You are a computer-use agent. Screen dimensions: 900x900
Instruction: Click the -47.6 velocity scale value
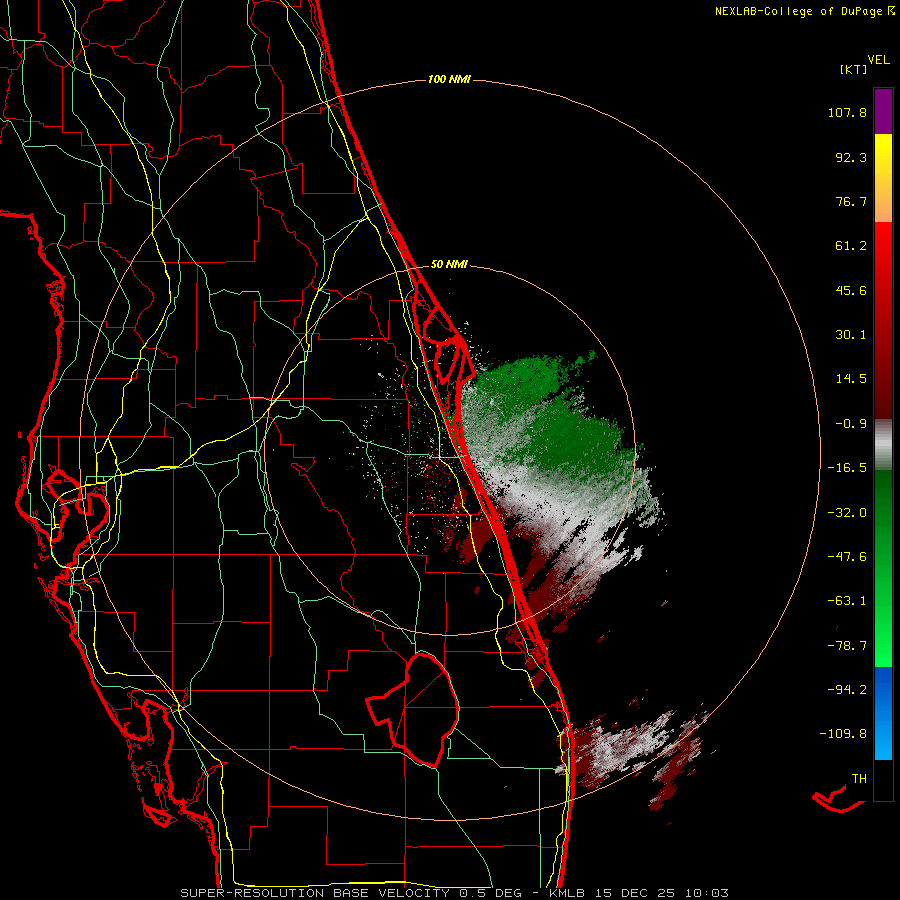click(847, 556)
